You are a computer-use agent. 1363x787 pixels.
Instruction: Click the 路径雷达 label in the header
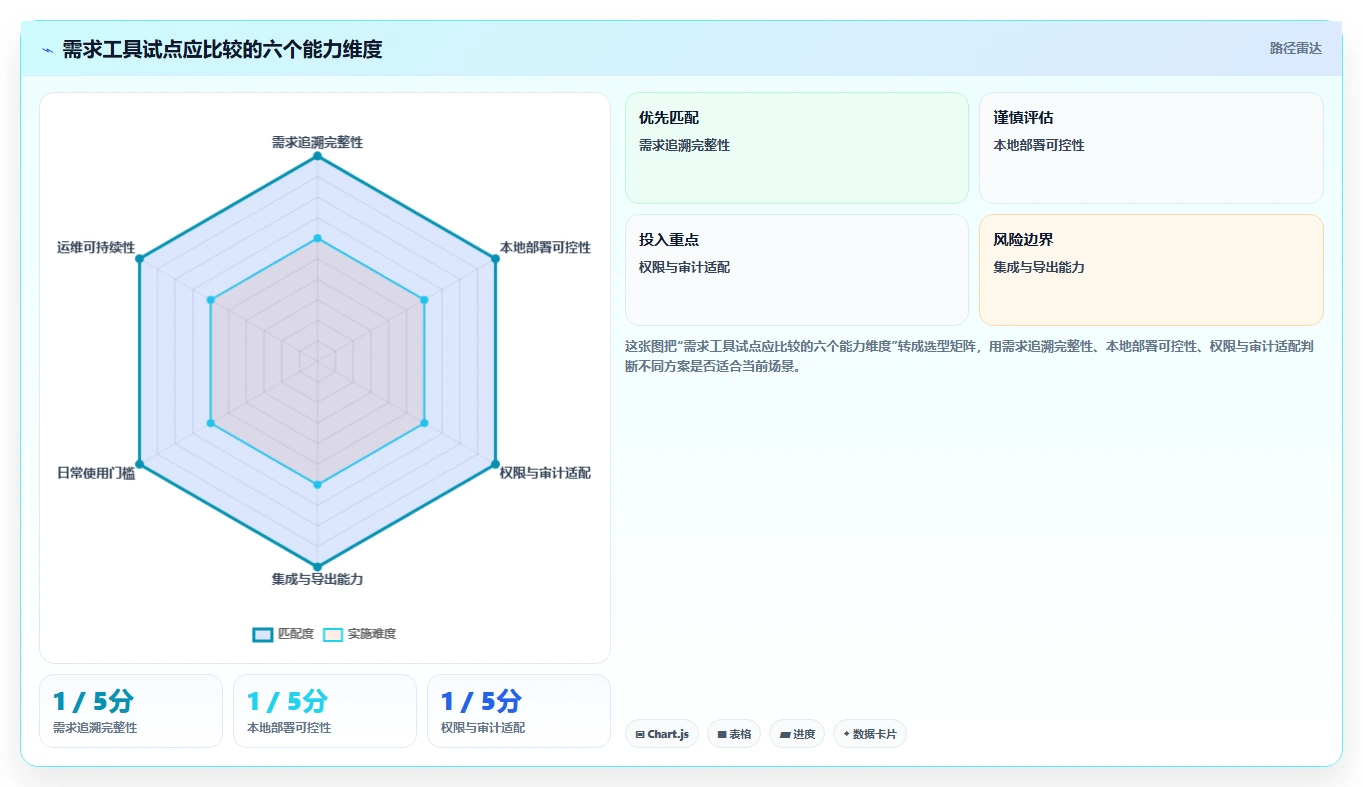pos(1296,48)
